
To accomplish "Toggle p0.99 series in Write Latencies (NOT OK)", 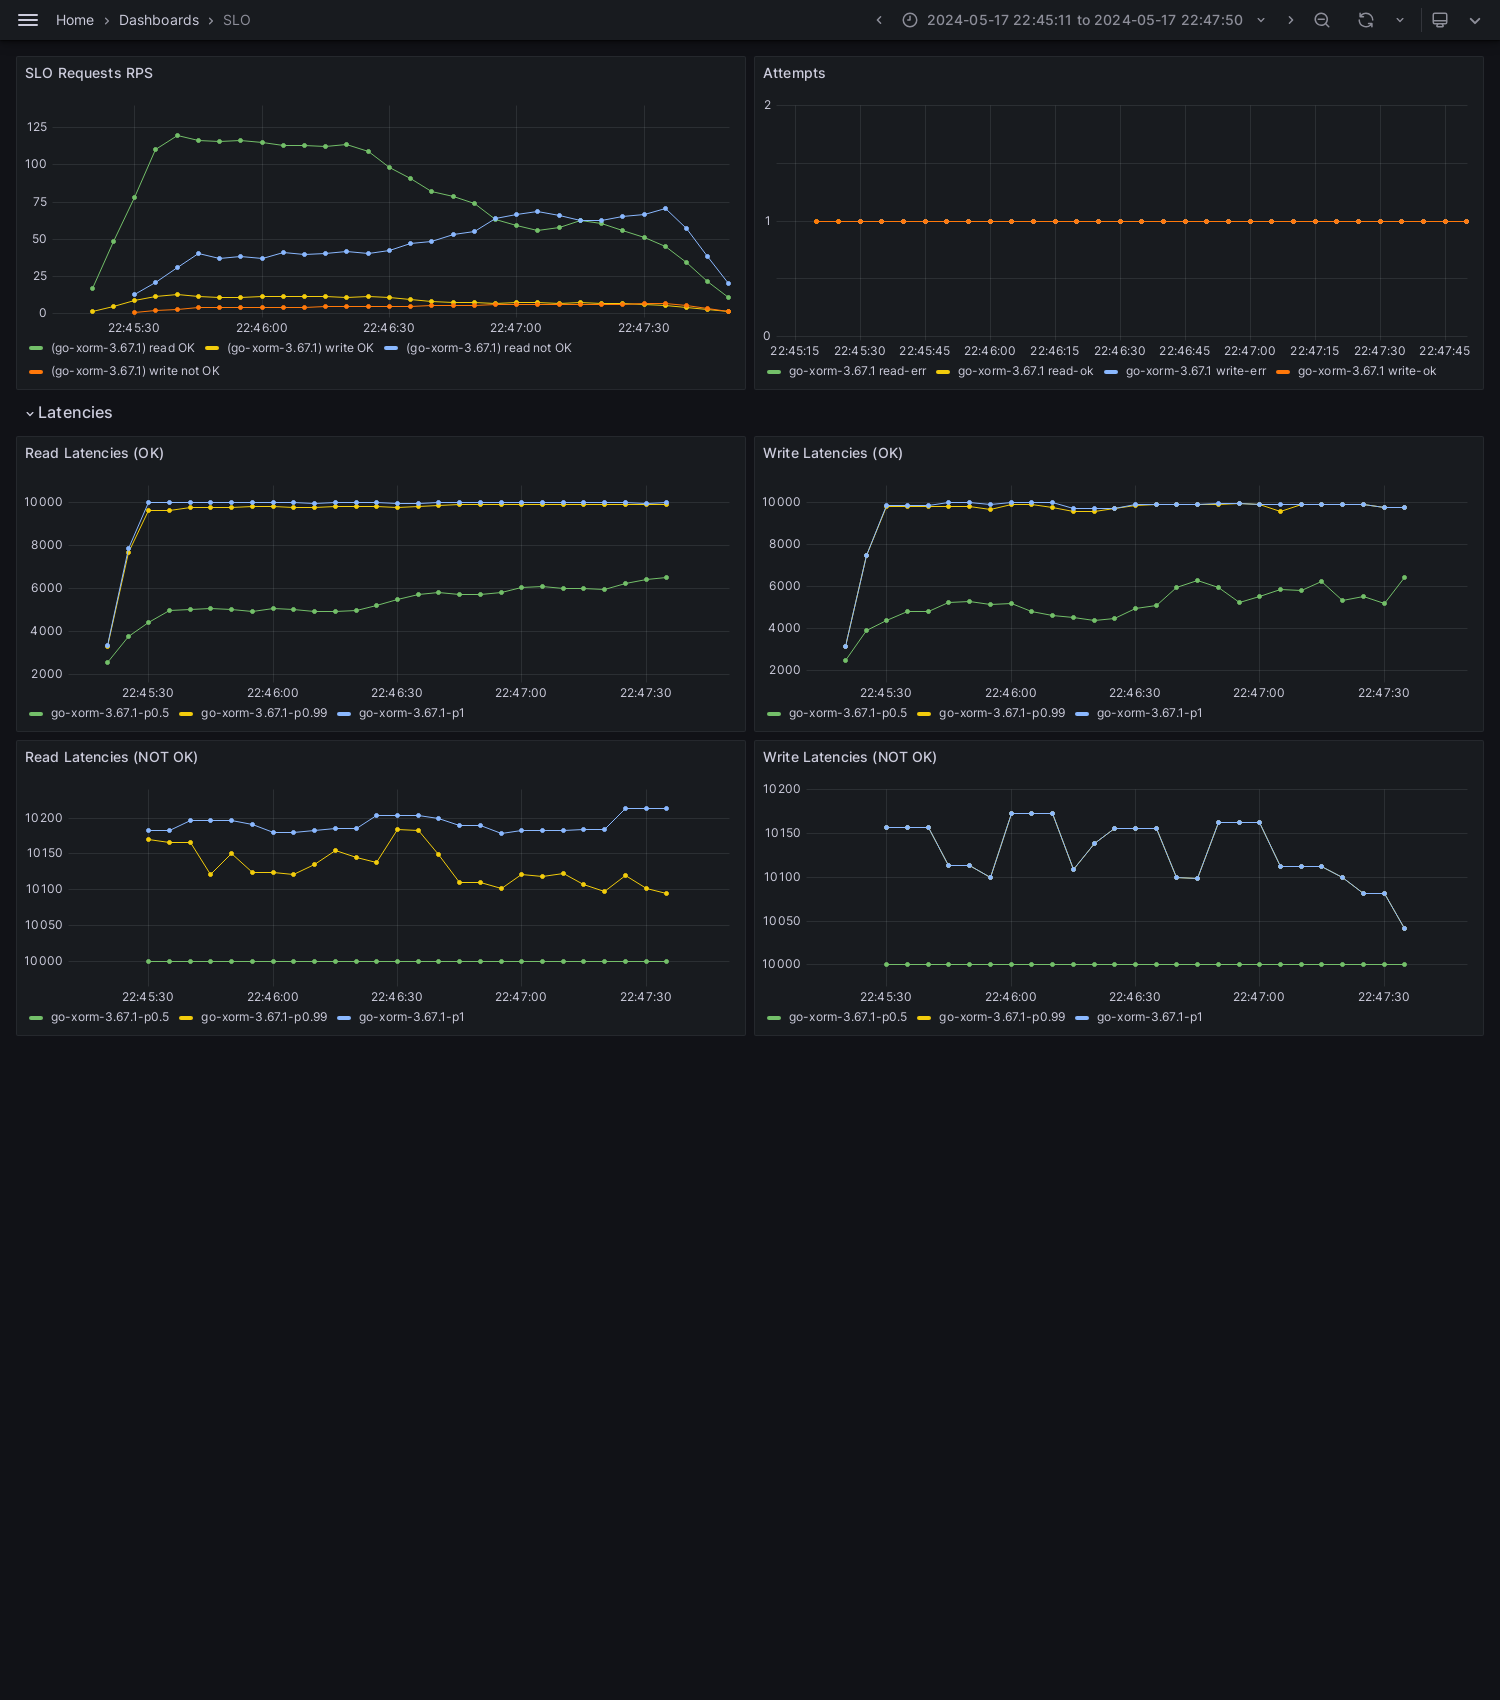I will coord(1002,1017).
